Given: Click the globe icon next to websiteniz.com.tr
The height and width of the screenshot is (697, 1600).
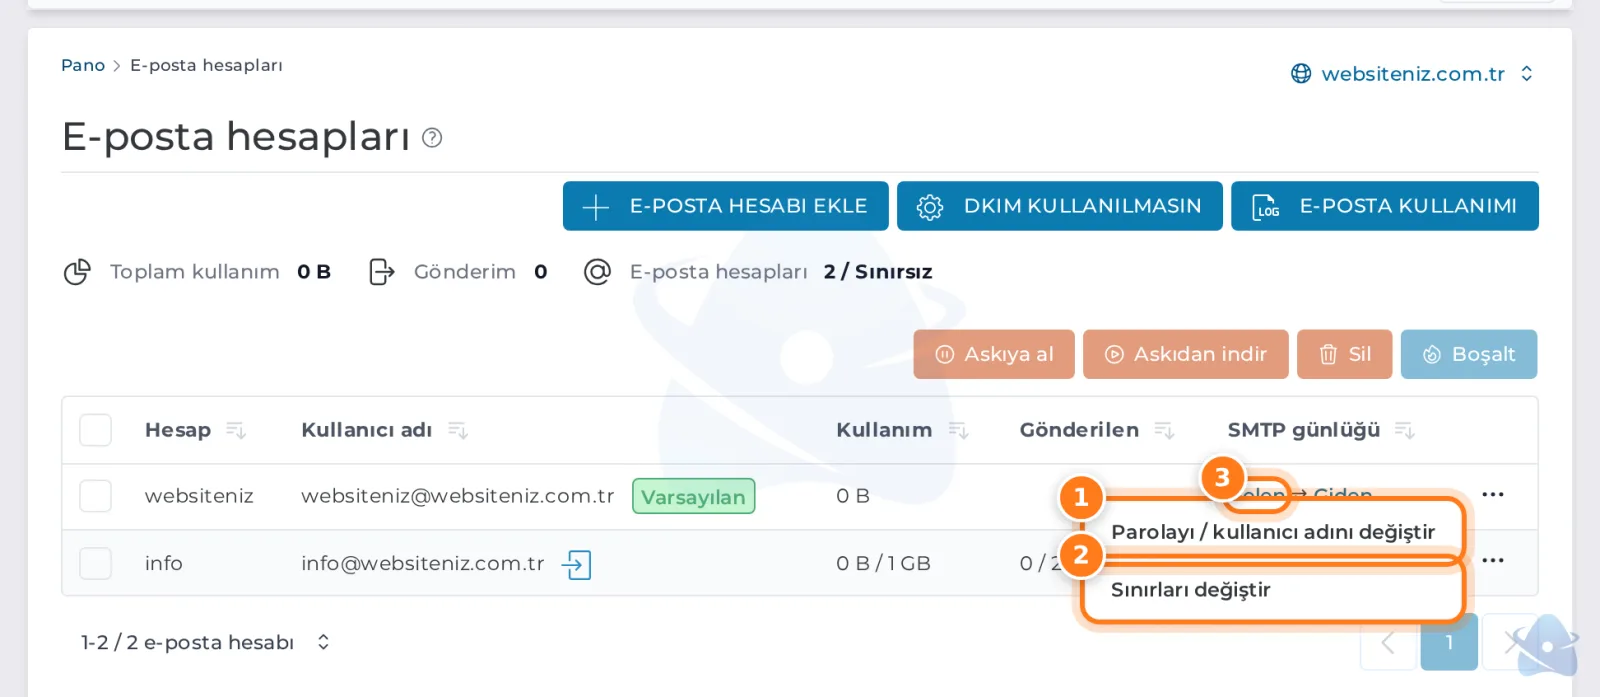Looking at the screenshot, I should [1301, 74].
